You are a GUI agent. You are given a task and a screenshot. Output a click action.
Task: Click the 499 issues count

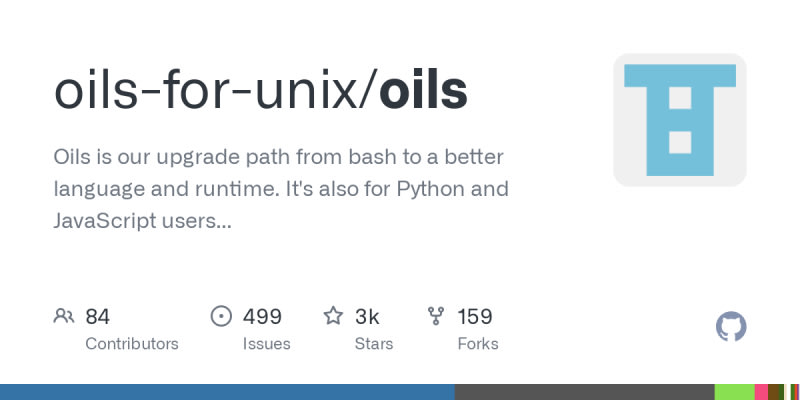coord(262,317)
